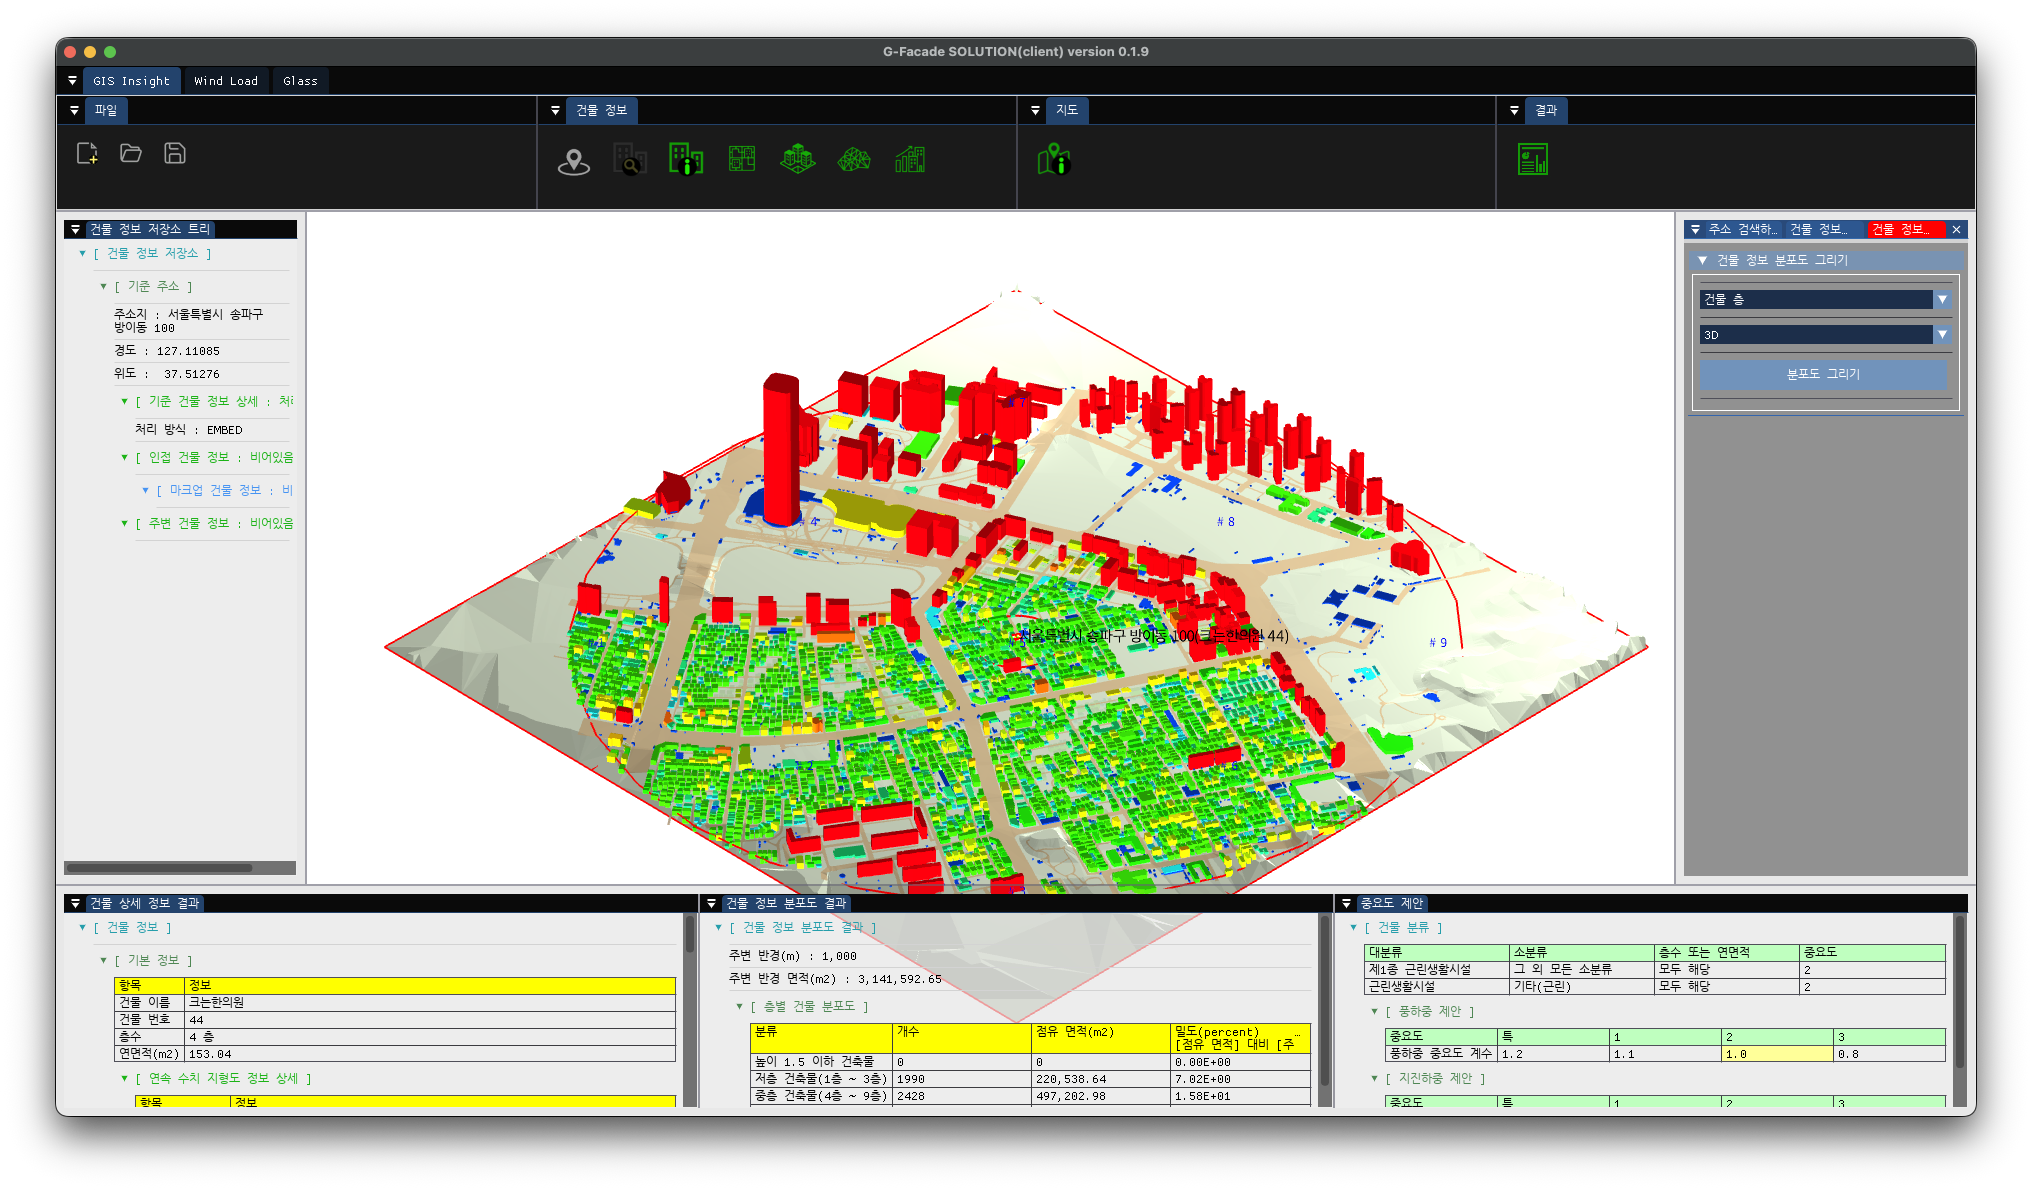
Task: Click the building search magnifier icon
Action: pyautogui.click(x=630, y=160)
